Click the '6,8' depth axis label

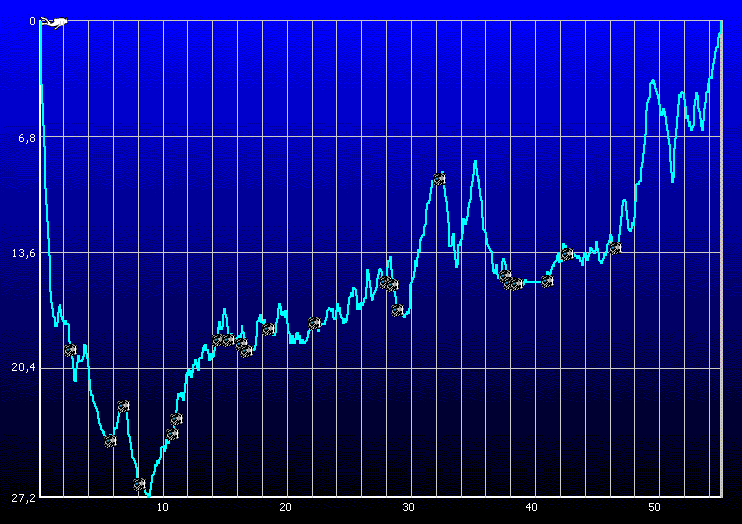click(27, 138)
